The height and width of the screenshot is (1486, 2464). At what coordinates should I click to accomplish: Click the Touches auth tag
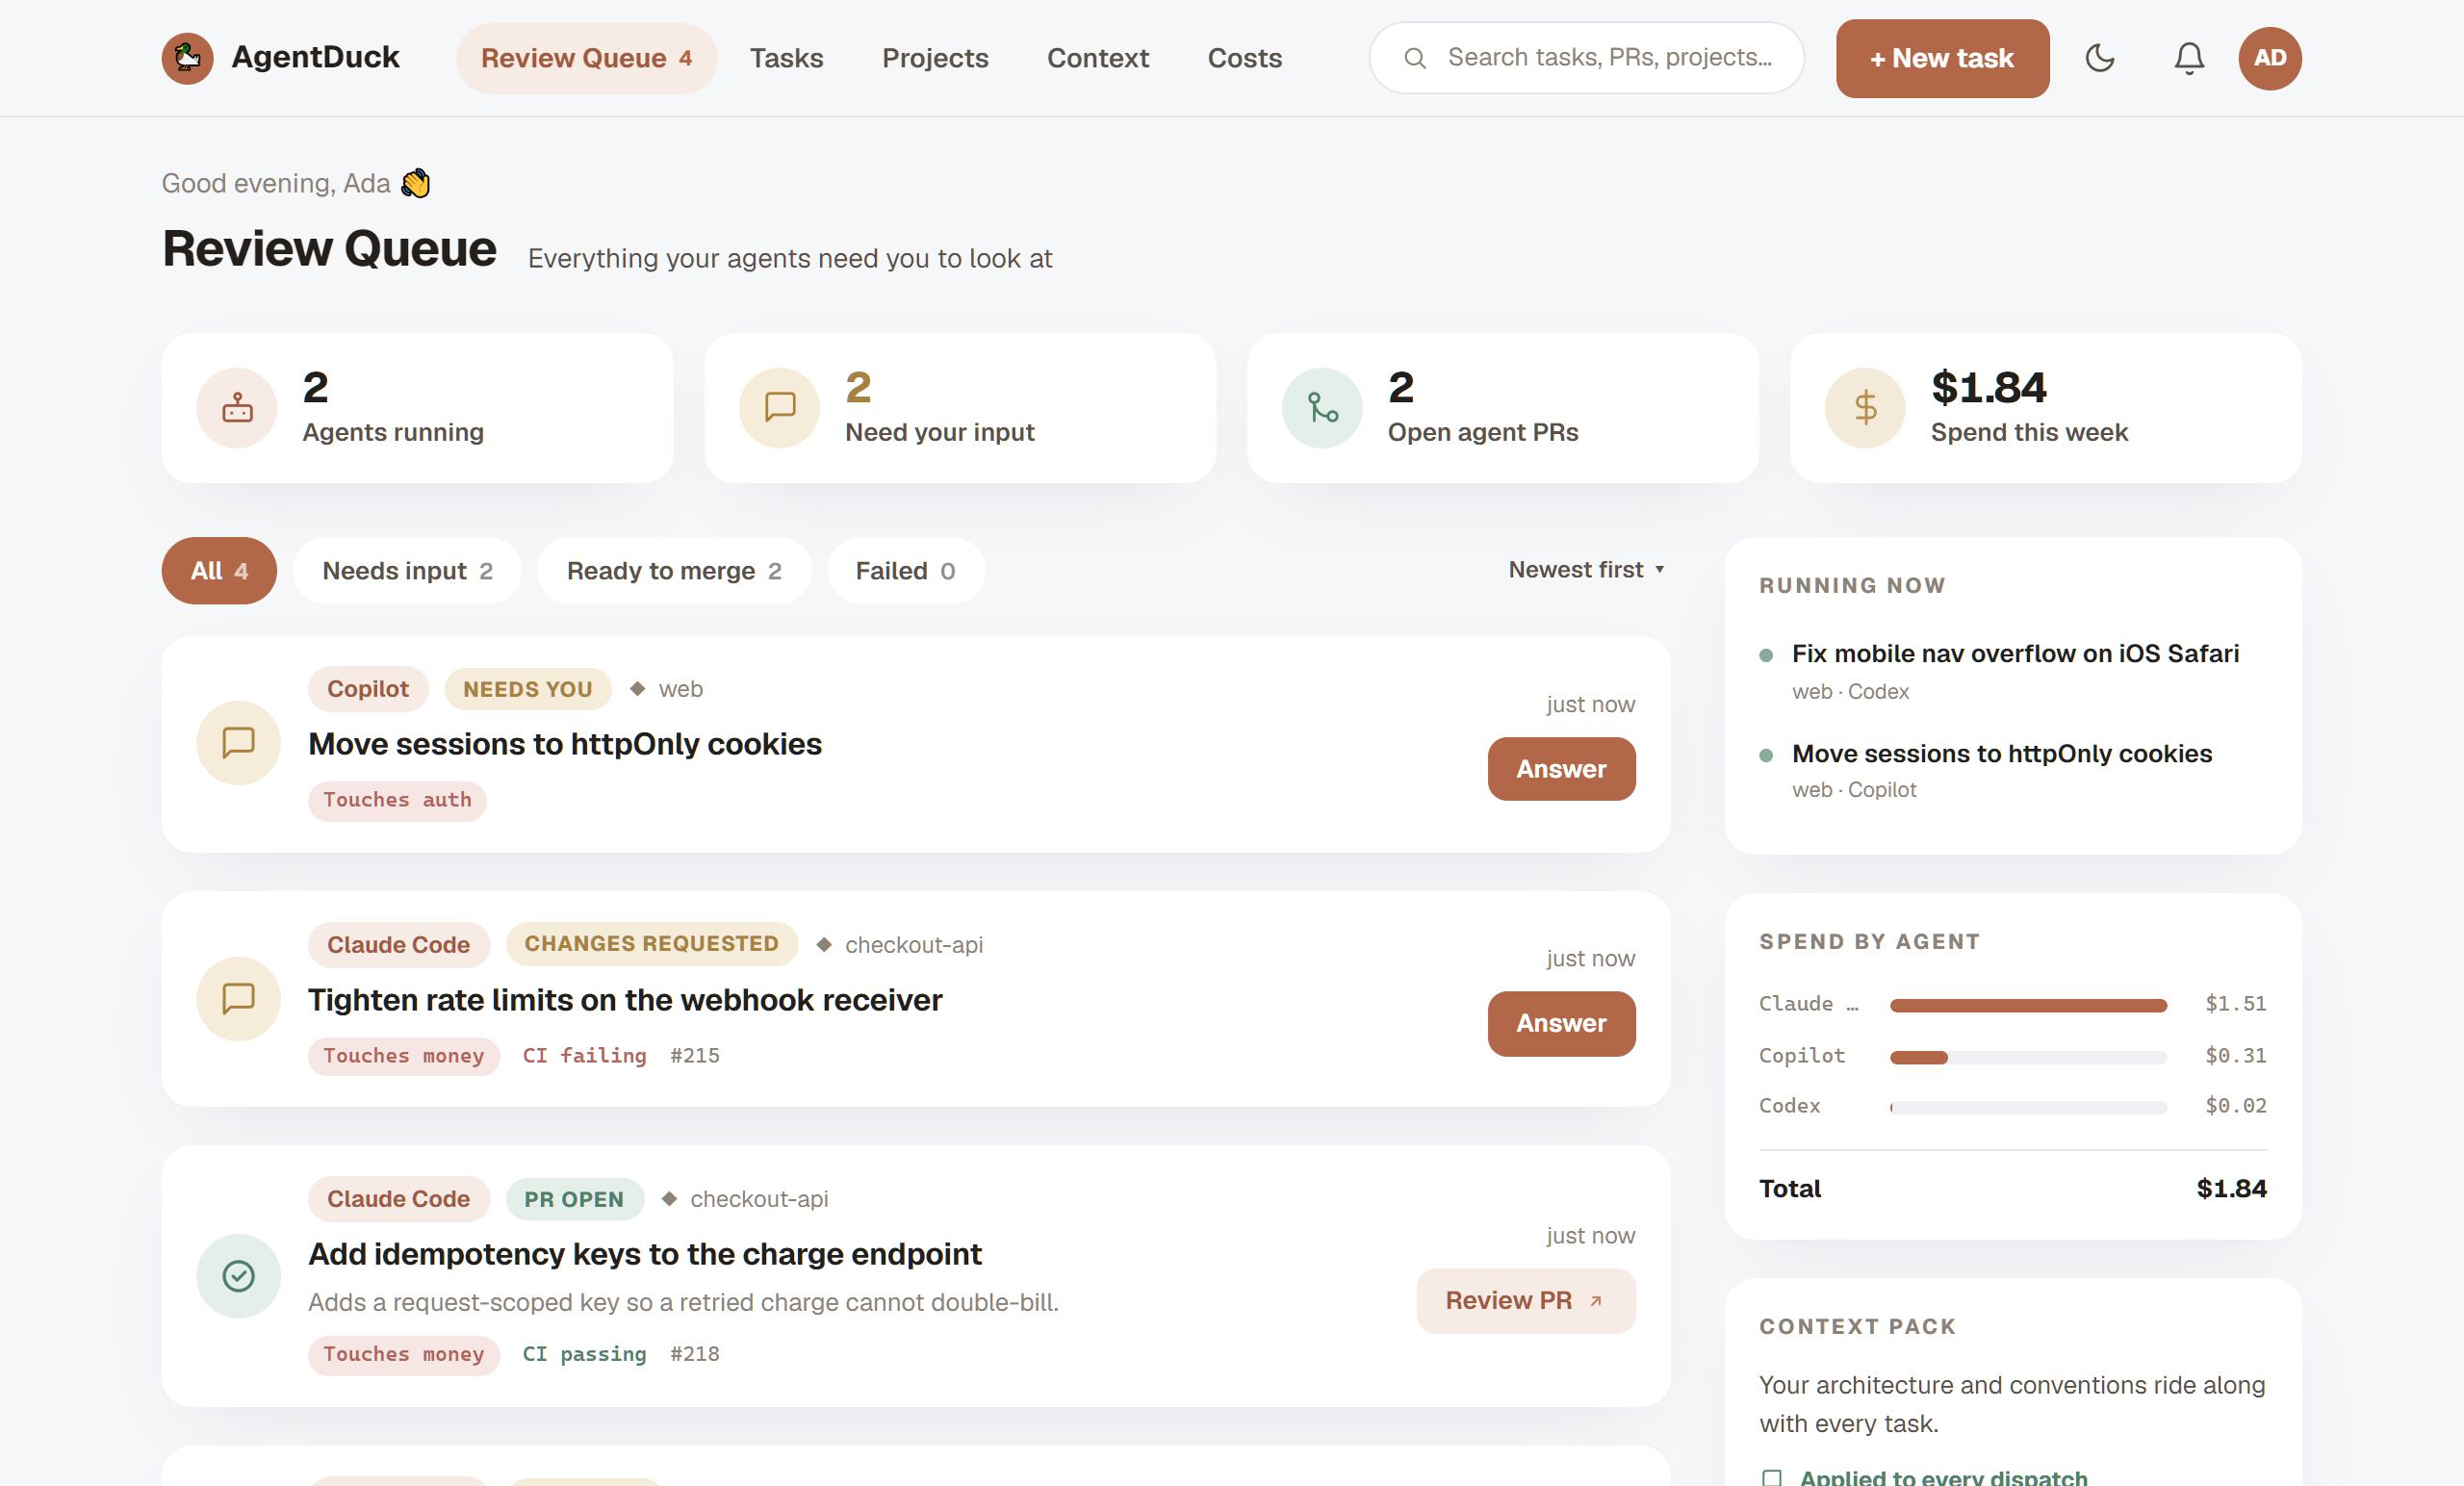coord(397,800)
